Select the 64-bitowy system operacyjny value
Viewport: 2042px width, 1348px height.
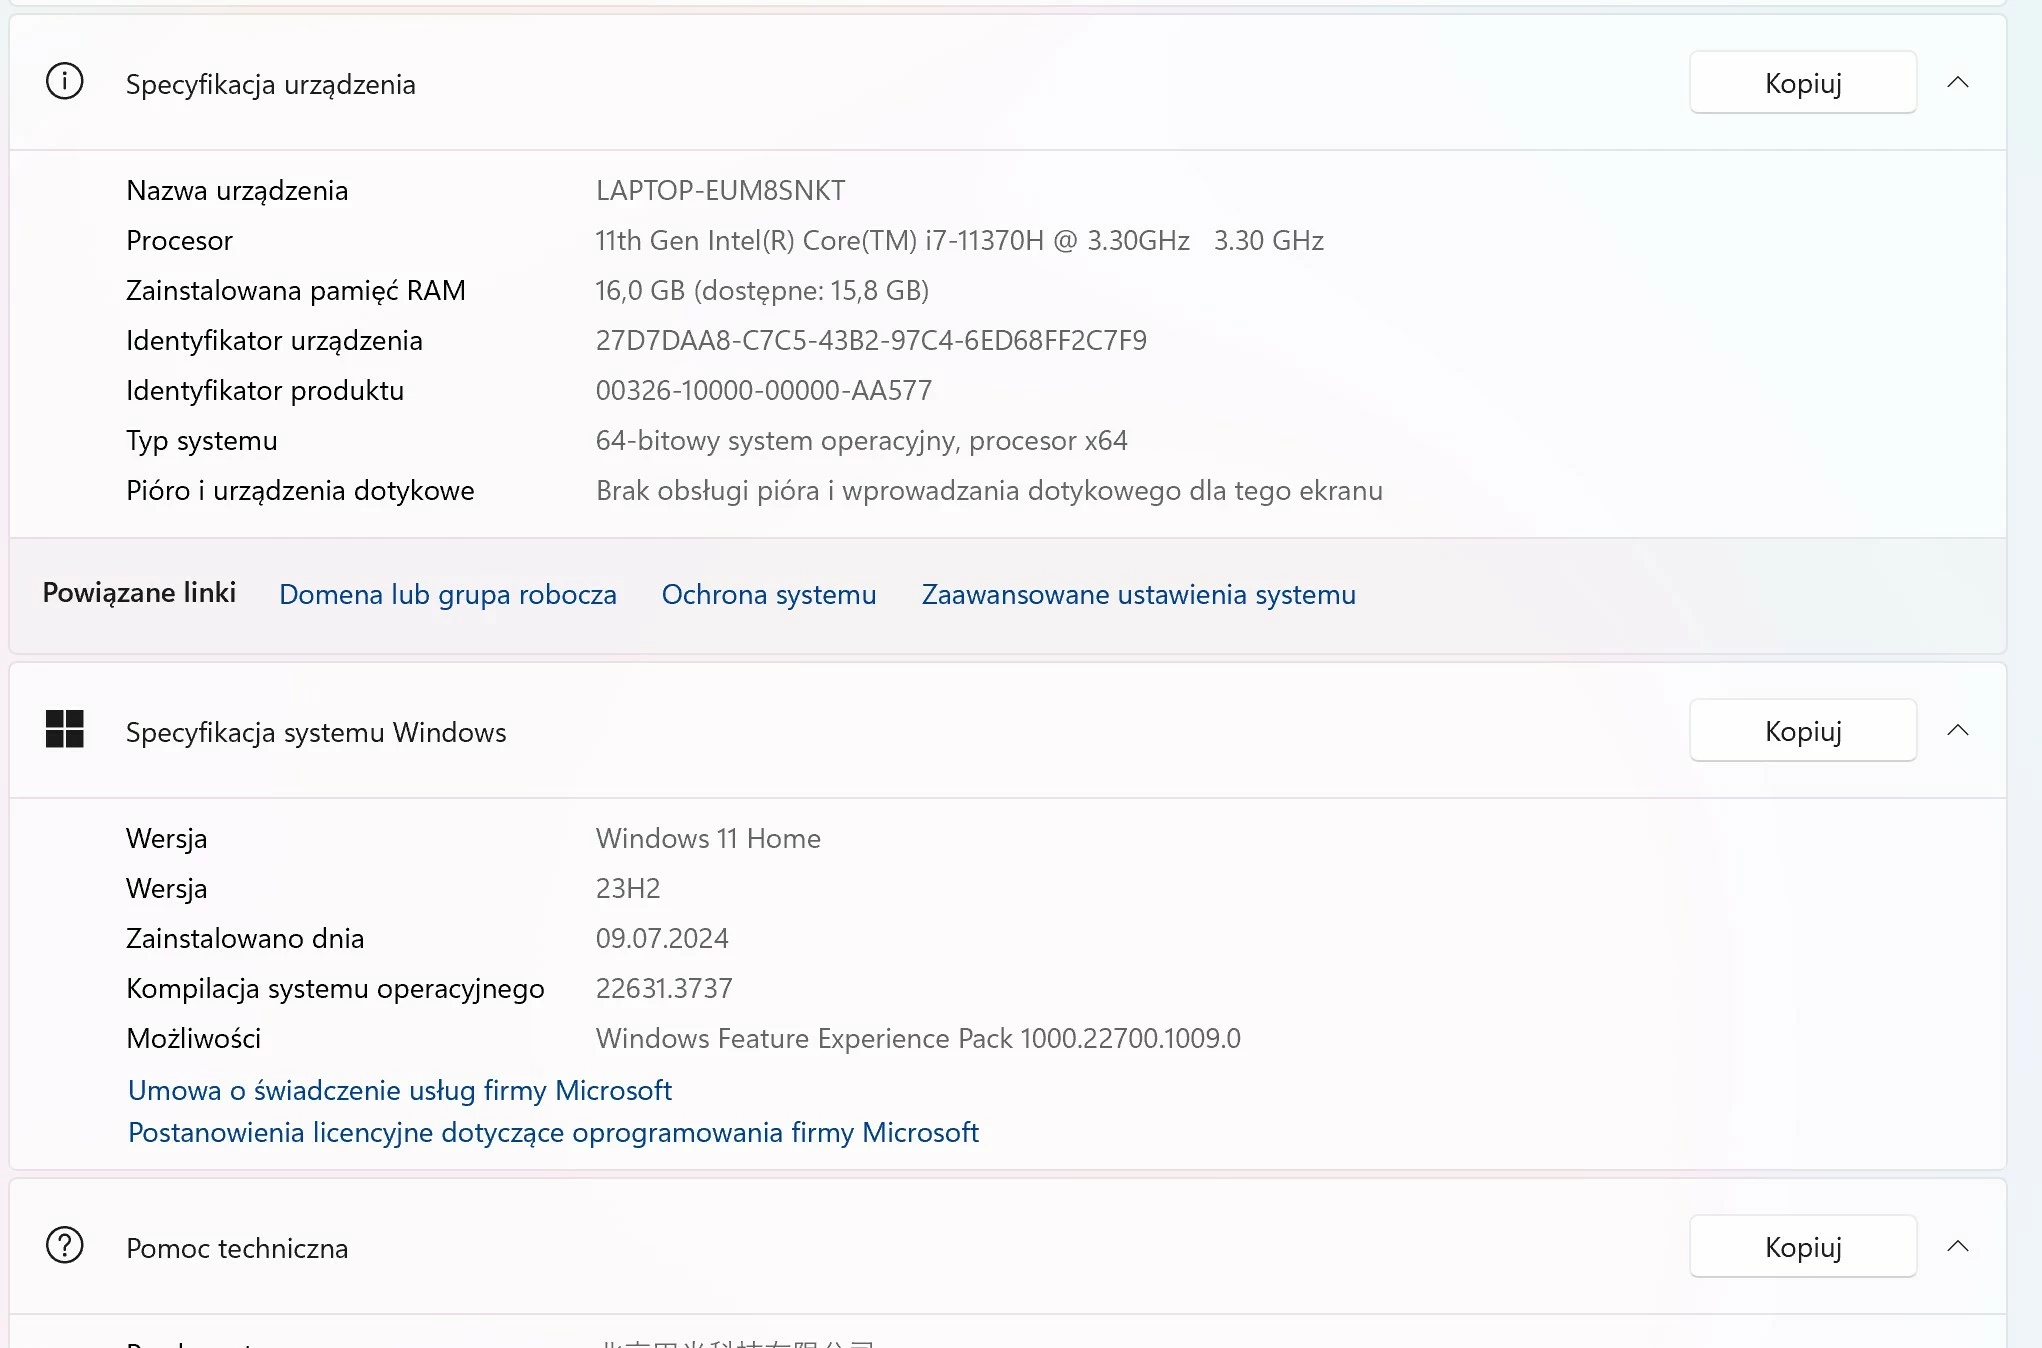(x=861, y=440)
